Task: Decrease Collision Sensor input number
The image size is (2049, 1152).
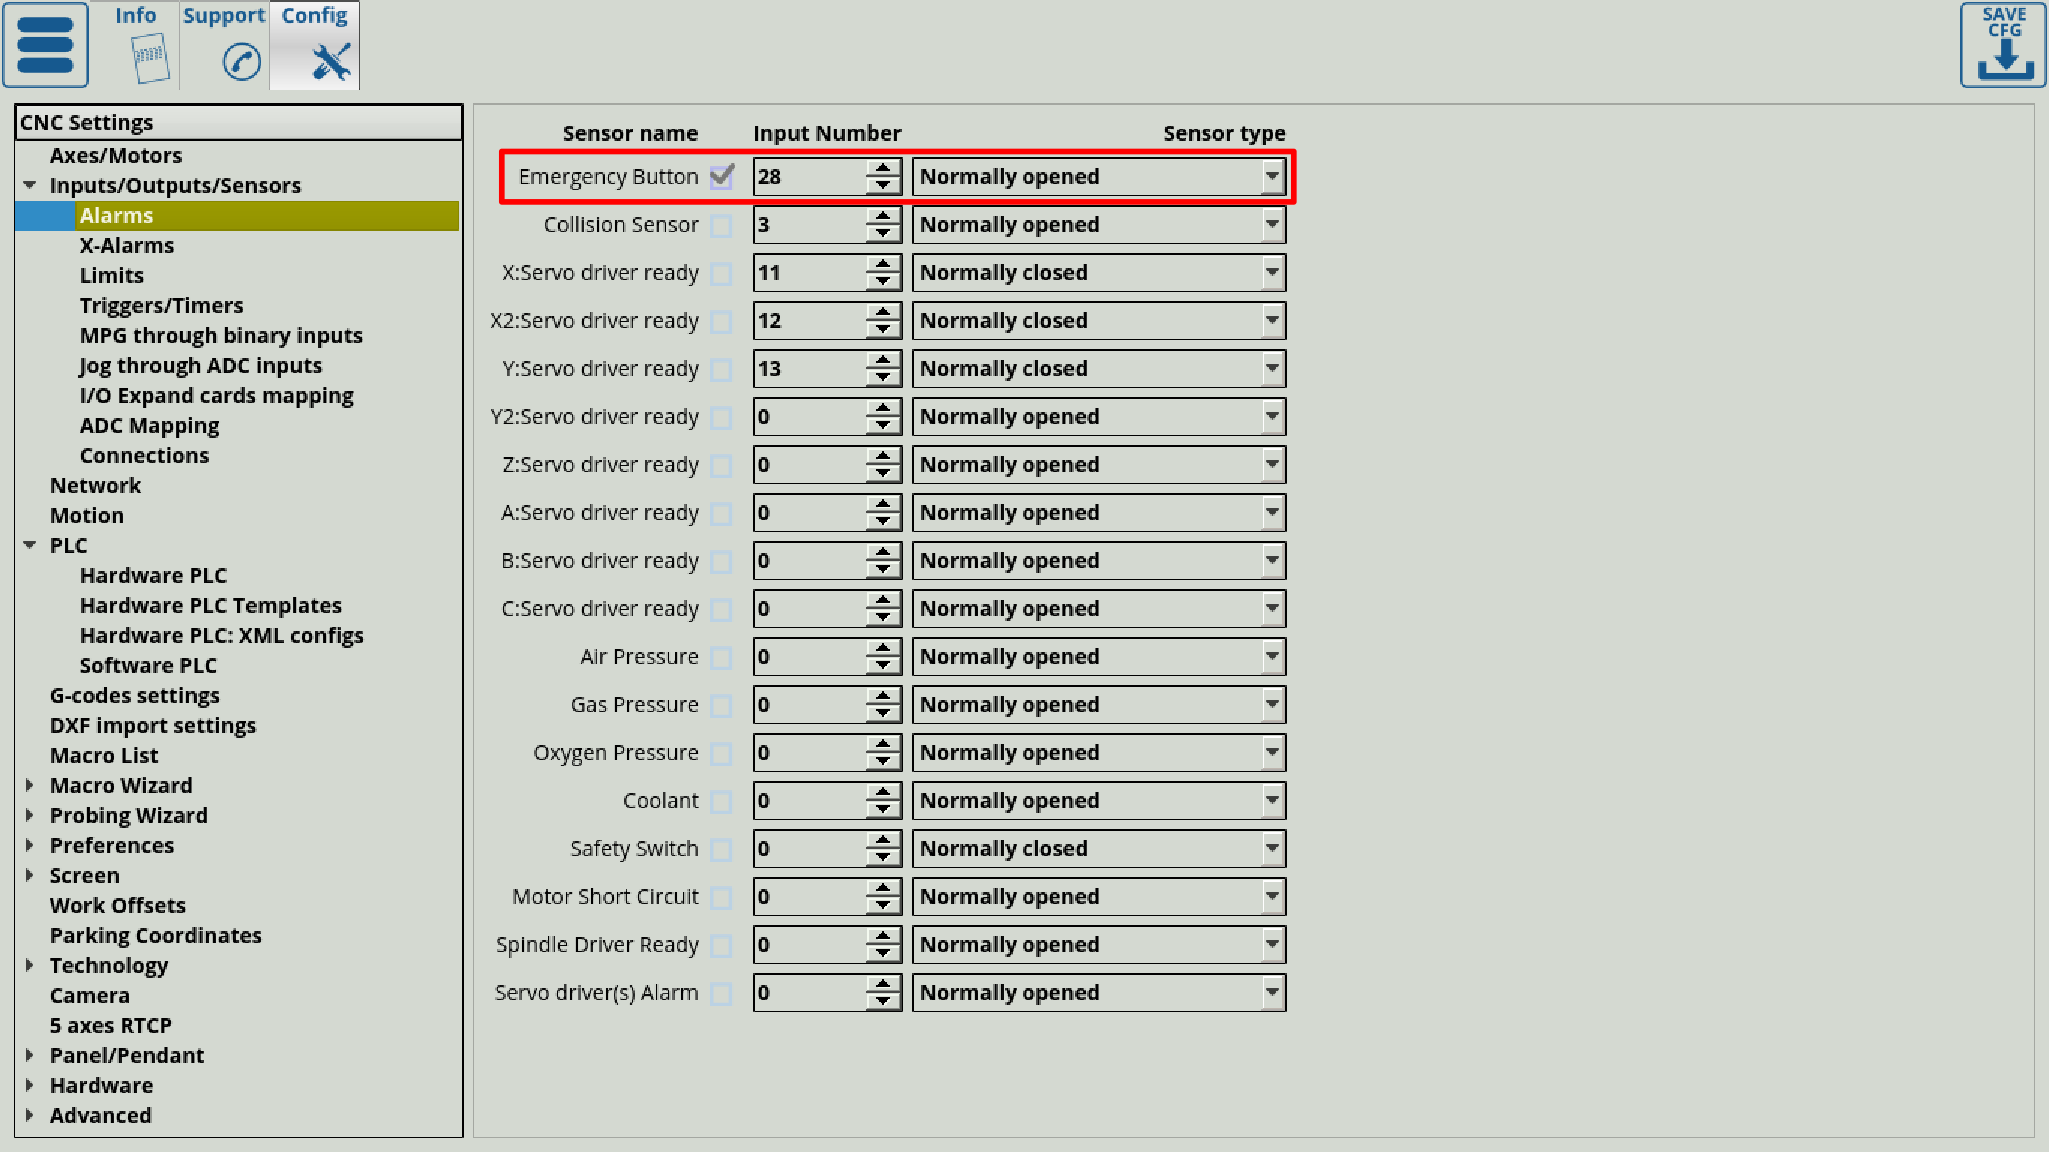Action: tap(883, 234)
